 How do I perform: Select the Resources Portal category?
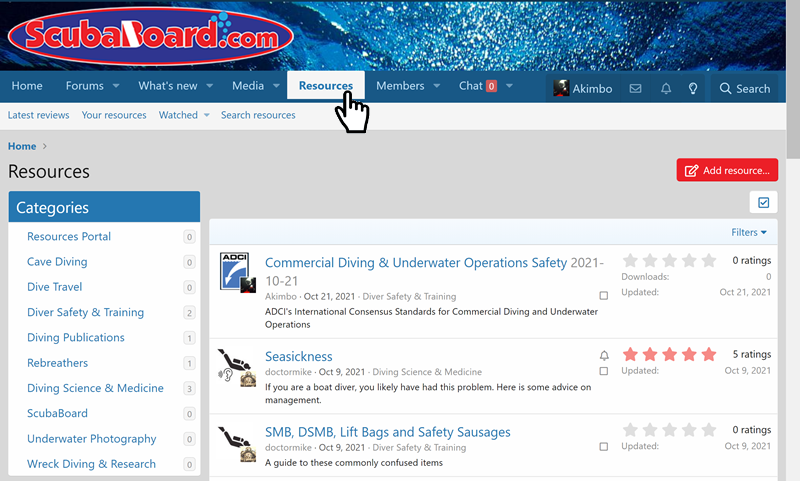coord(69,237)
